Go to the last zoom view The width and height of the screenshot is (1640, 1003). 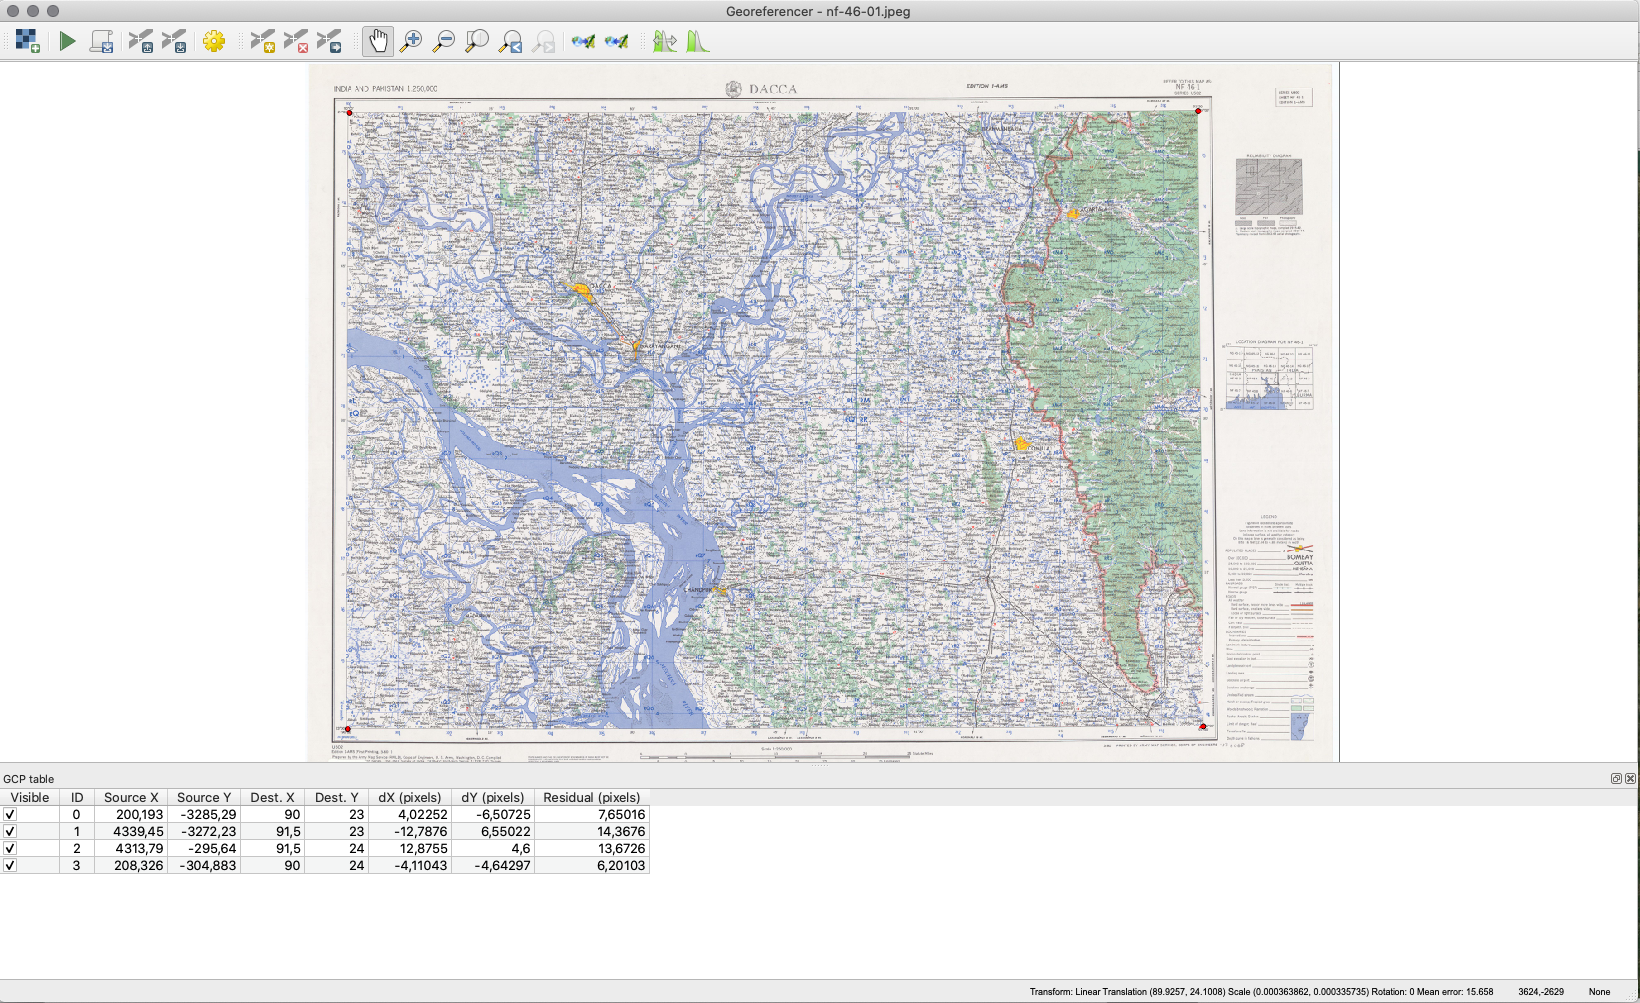(511, 41)
